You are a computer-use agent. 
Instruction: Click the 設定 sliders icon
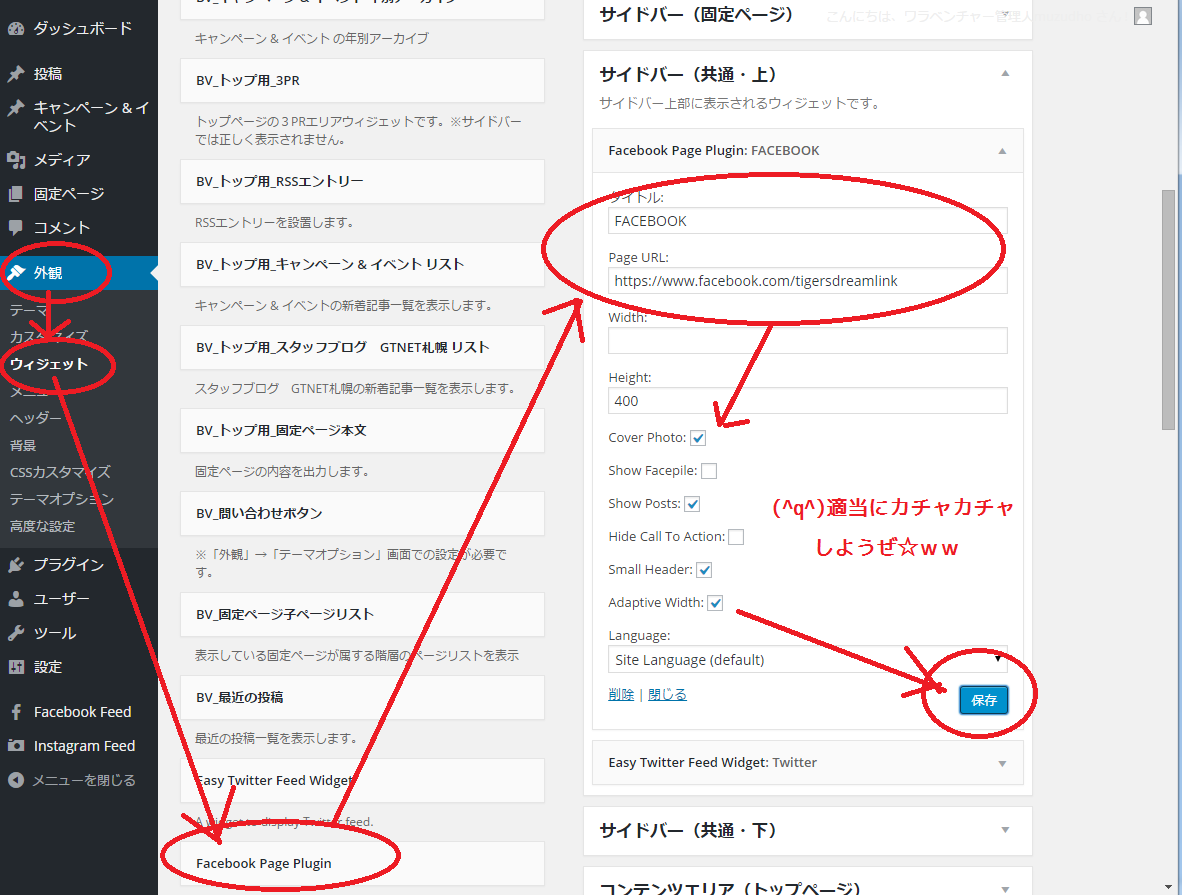click(16, 667)
